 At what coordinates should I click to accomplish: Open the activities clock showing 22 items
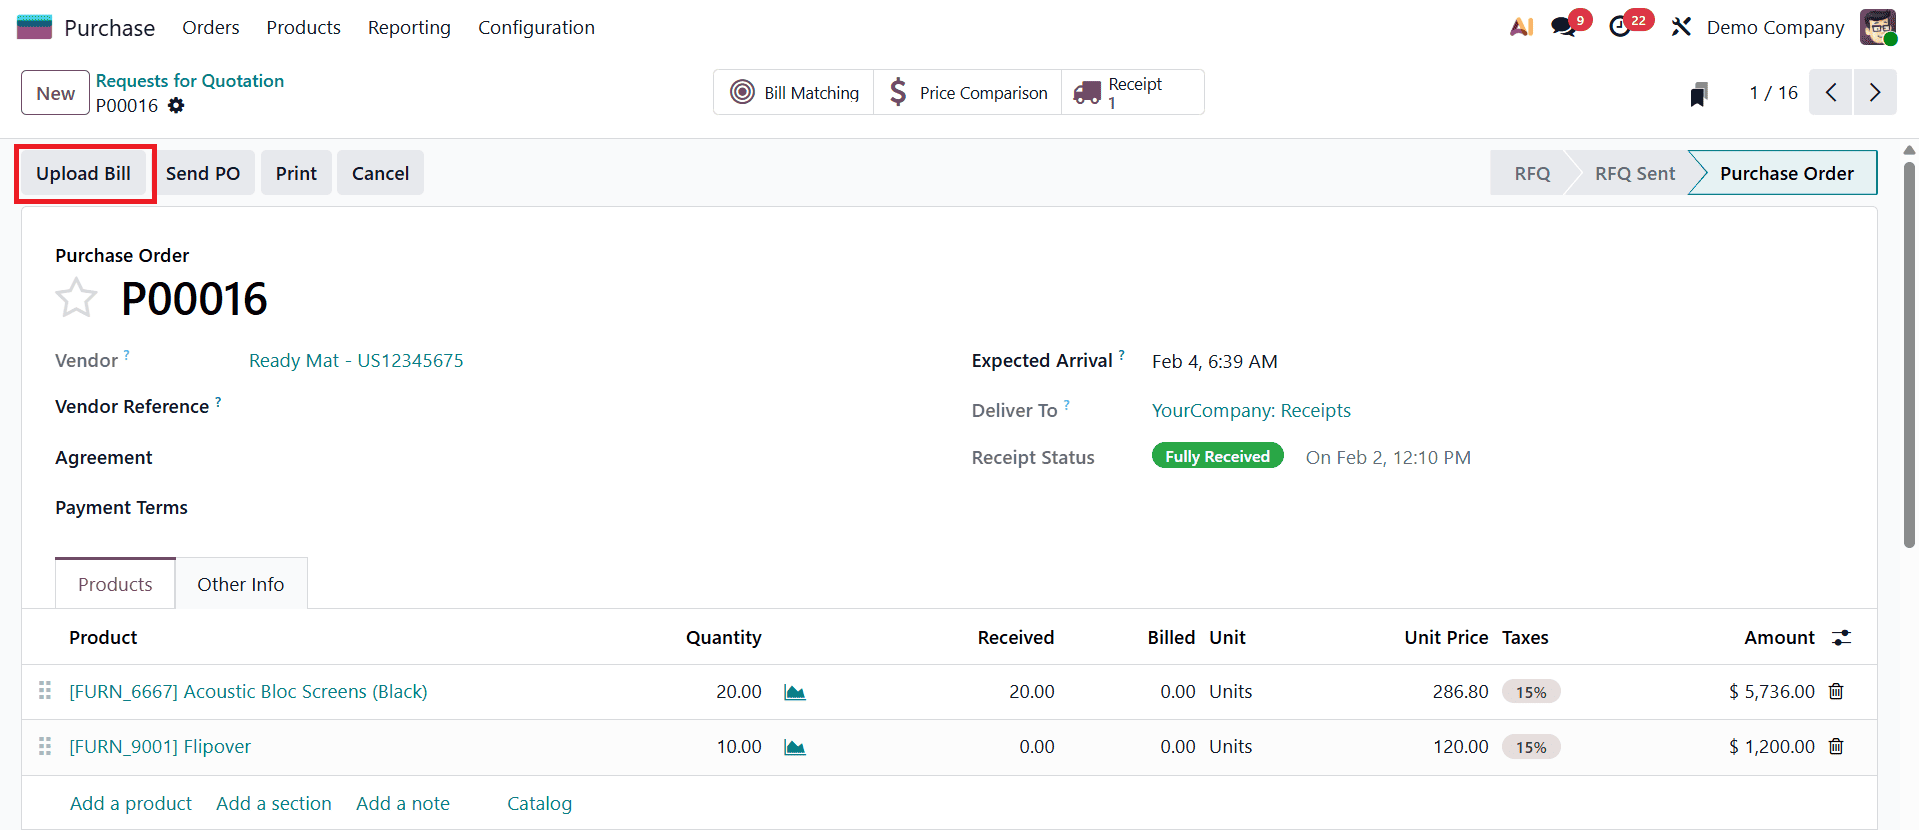1621,27
